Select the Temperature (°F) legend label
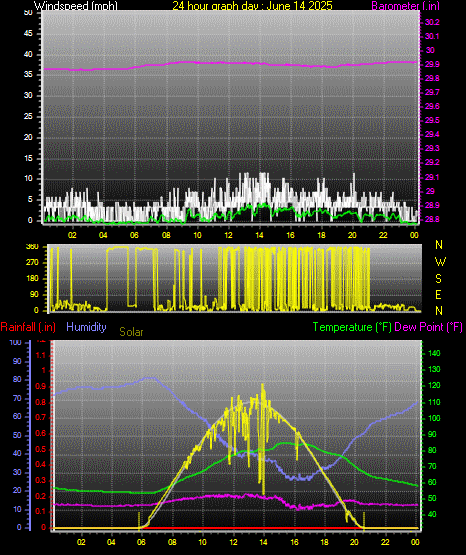466x555 pixels. click(x=352, y=327)
